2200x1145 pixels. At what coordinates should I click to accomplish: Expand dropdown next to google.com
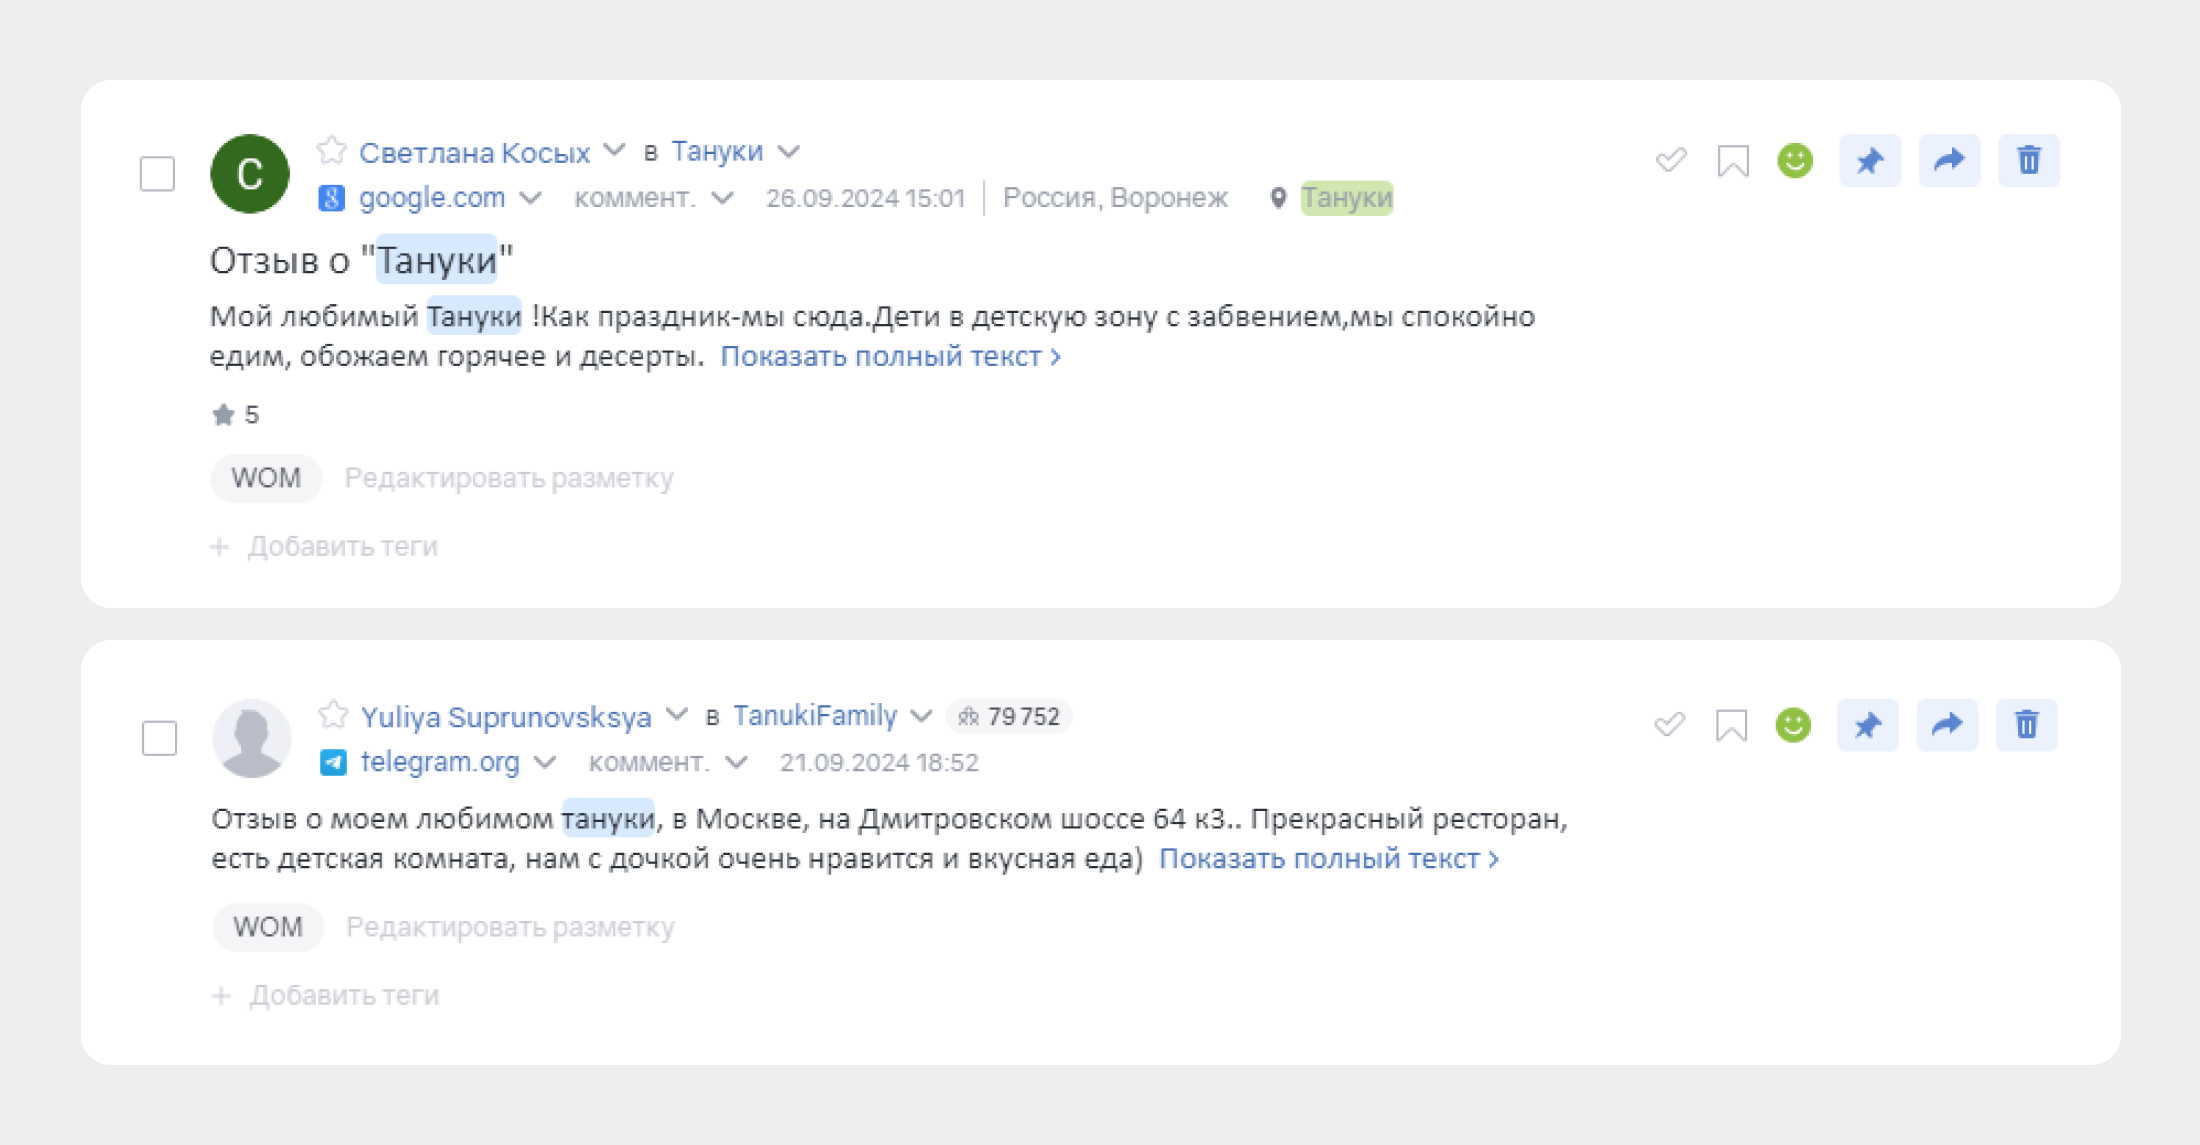point(531,198)
